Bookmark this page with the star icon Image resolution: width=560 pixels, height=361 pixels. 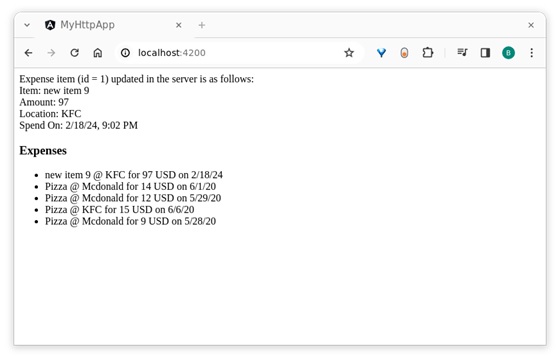[349, 53]
